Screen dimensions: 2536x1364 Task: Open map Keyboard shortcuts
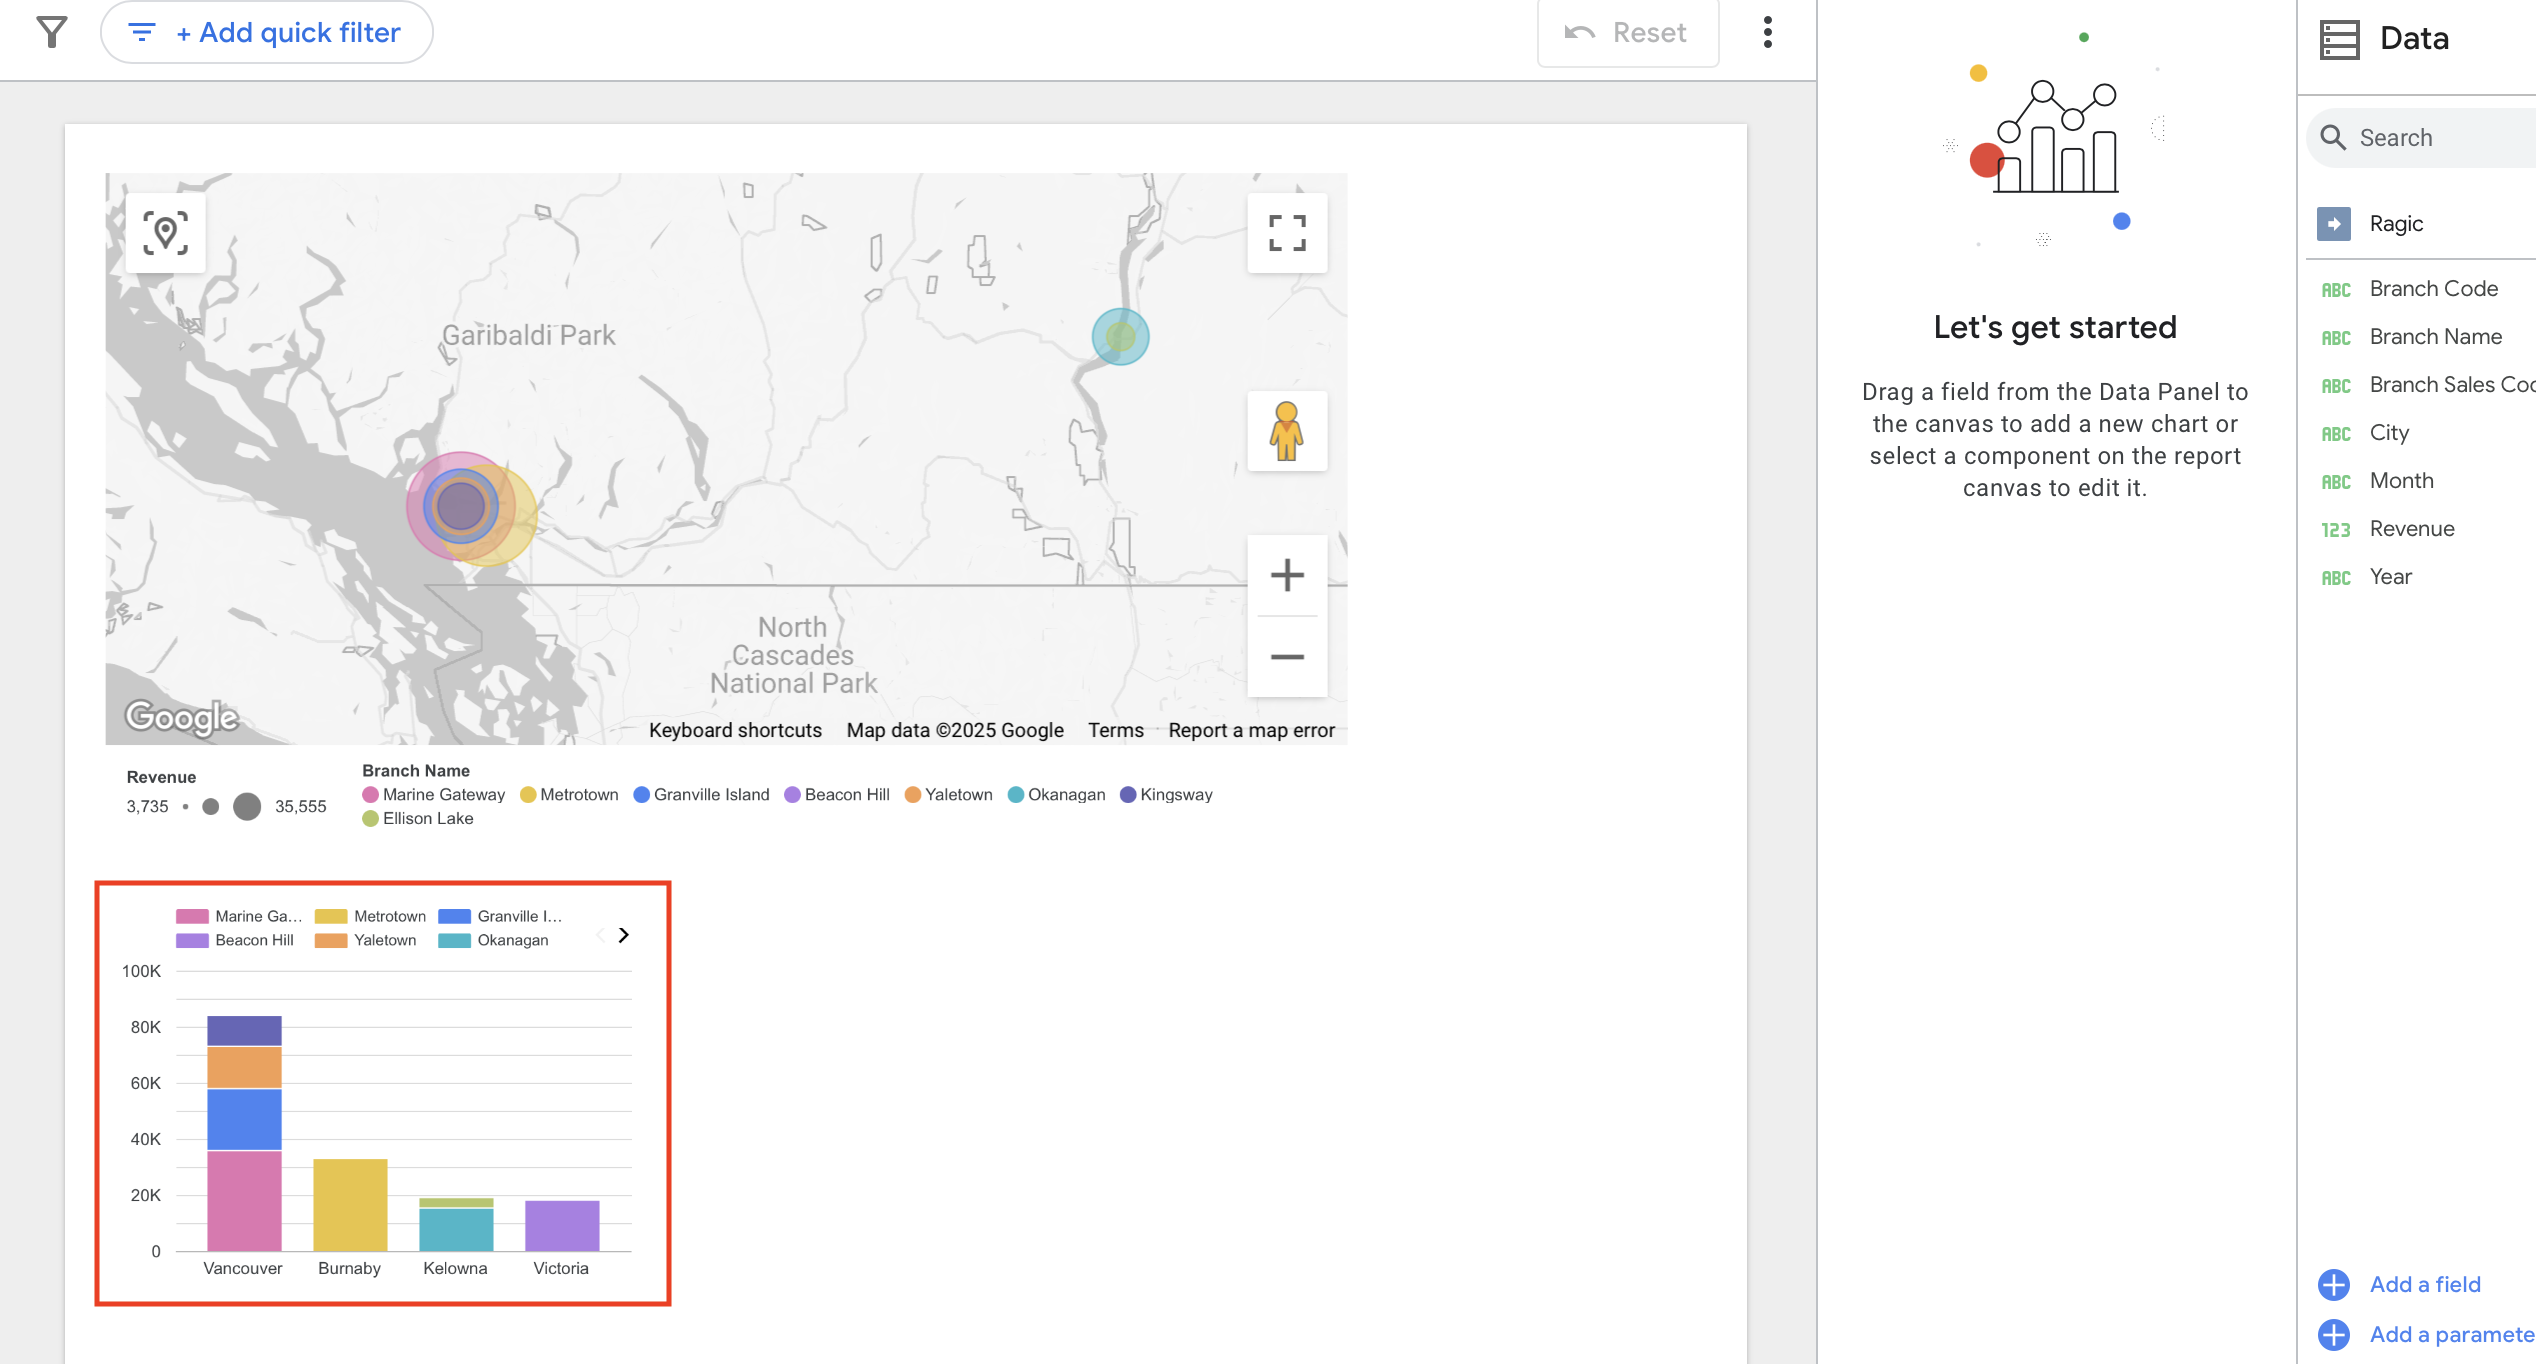tap(735, 730)
